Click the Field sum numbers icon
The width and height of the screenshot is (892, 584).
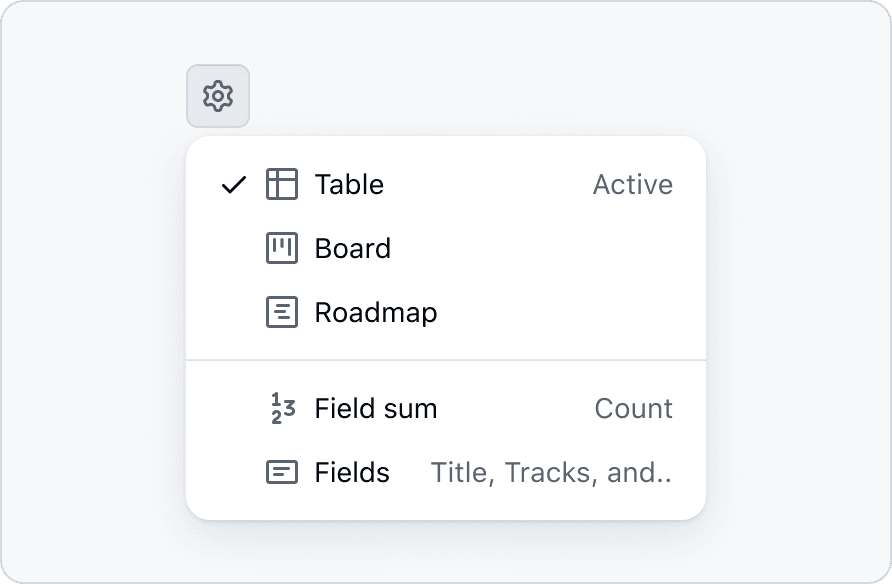(x=282, y=408)
